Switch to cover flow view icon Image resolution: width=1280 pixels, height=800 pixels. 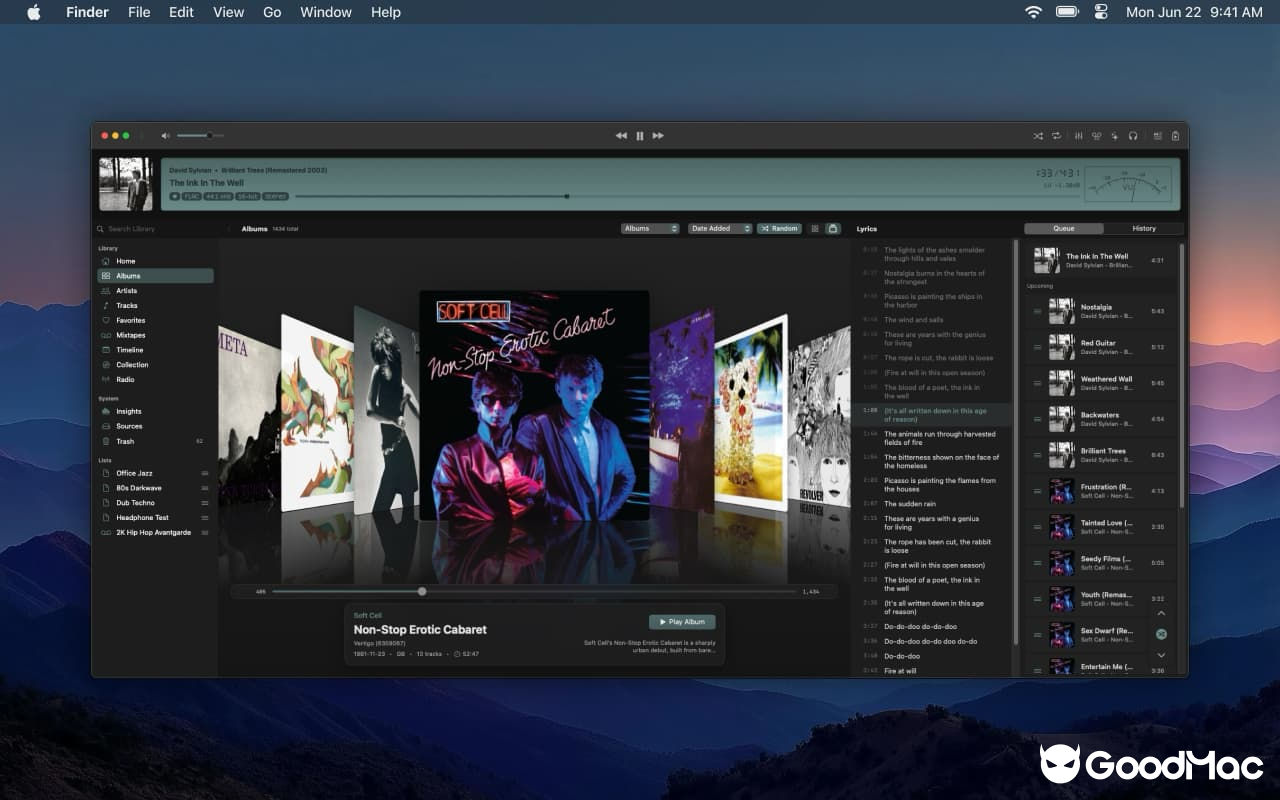pyautogui.click(x=833, y=229)
